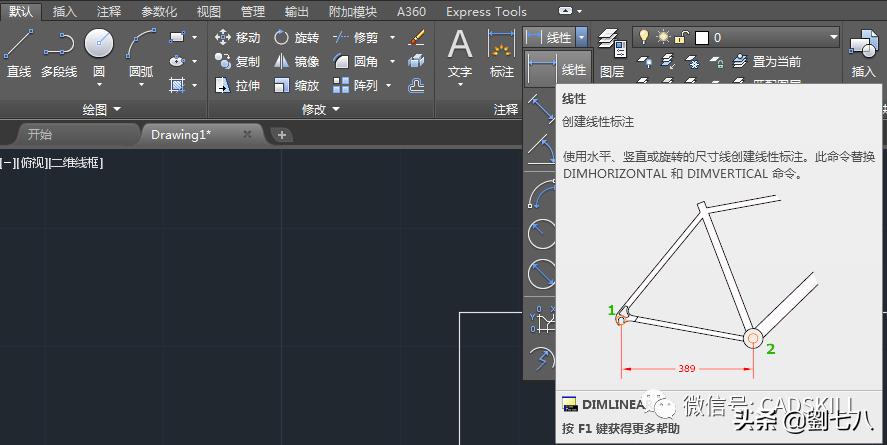
Task: Select the 多段线 polyline tool
Action: click(59, 55)
